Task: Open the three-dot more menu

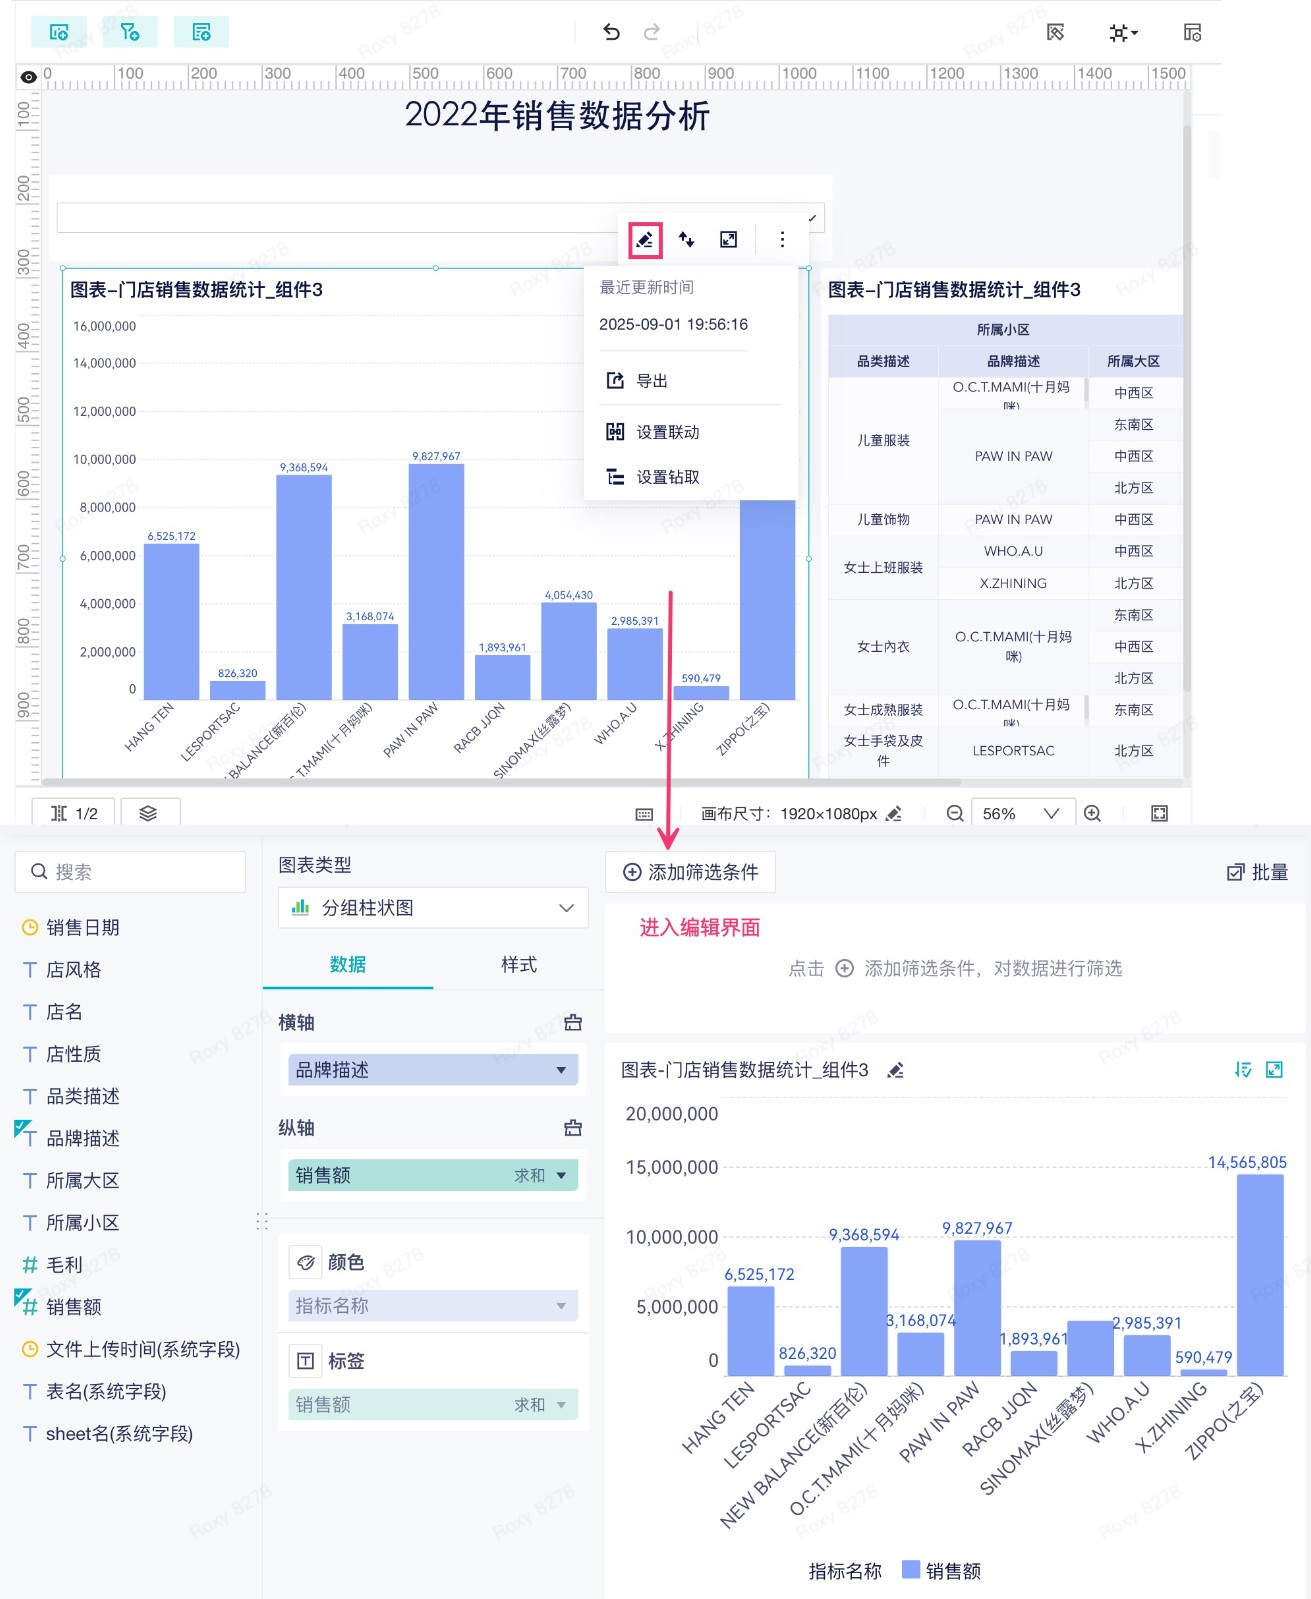Action: point(782,239)
